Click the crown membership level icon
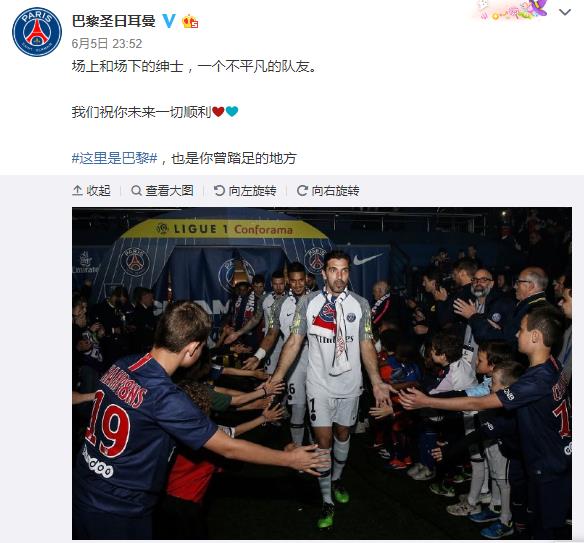Screen dimensions: 584x543 (190, 21)
